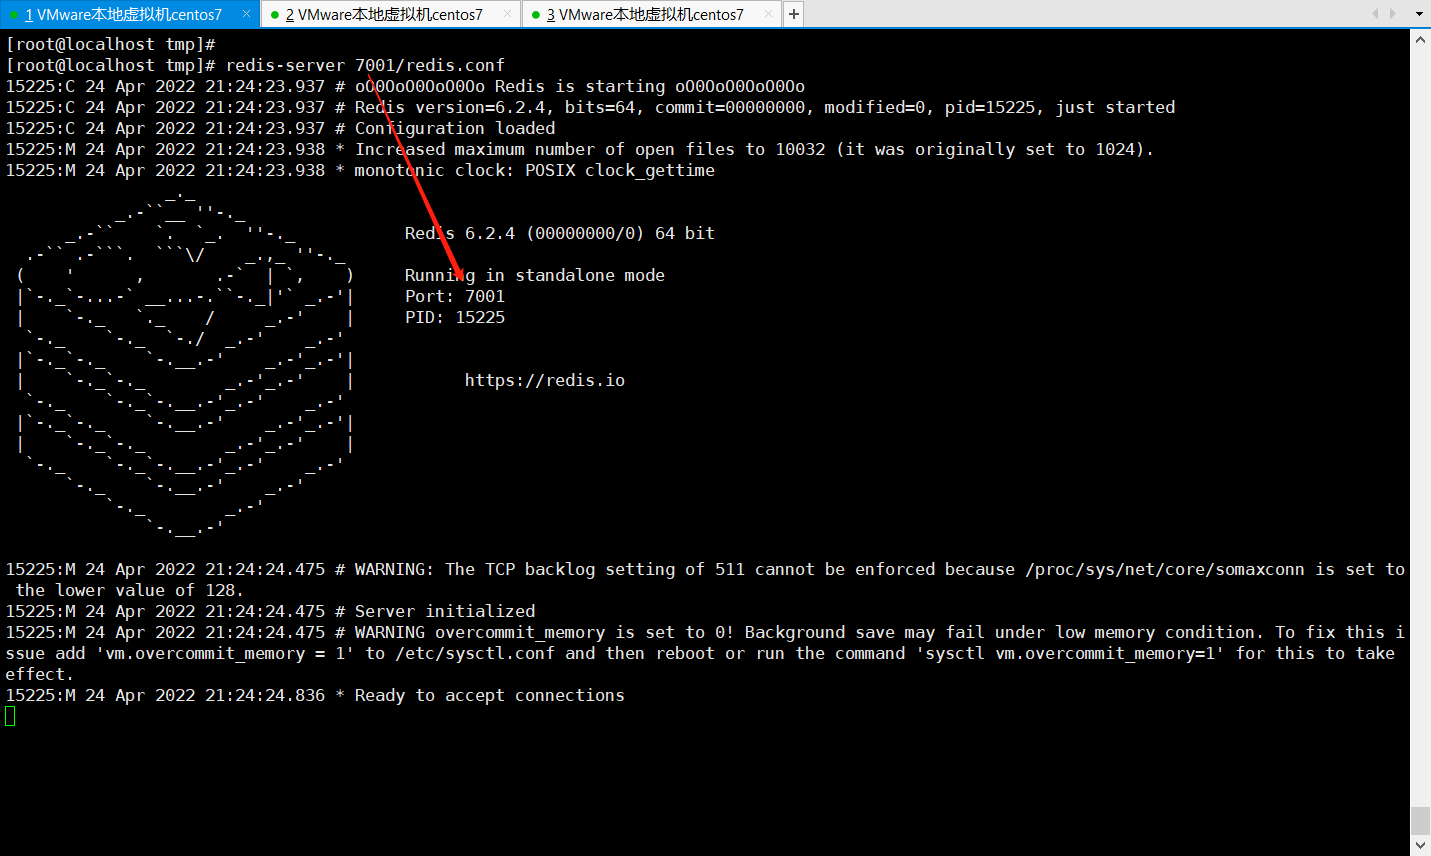Screen dimensions: 1431x856
Task: Close session tab 2
Action: [508, 14]
